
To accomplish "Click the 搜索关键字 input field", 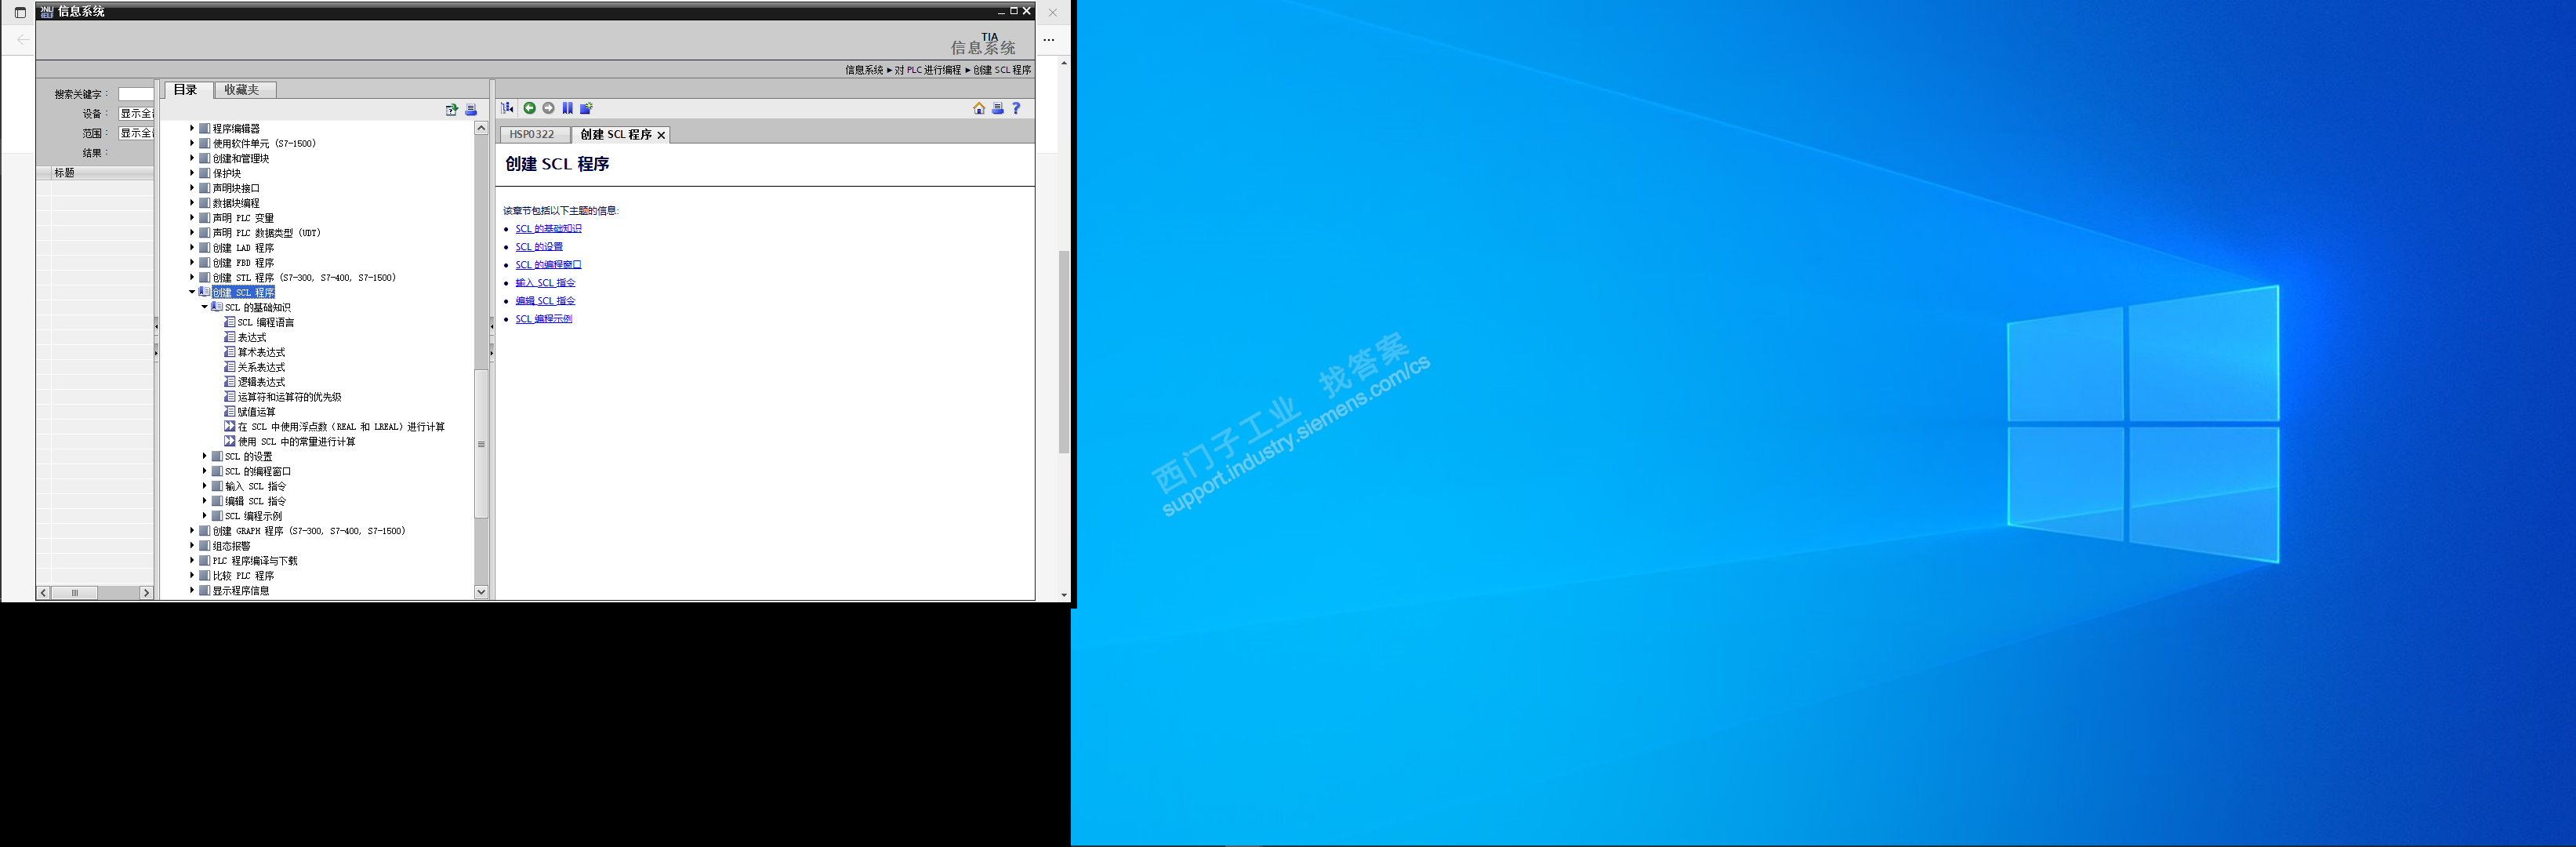I will coord(135,94).
